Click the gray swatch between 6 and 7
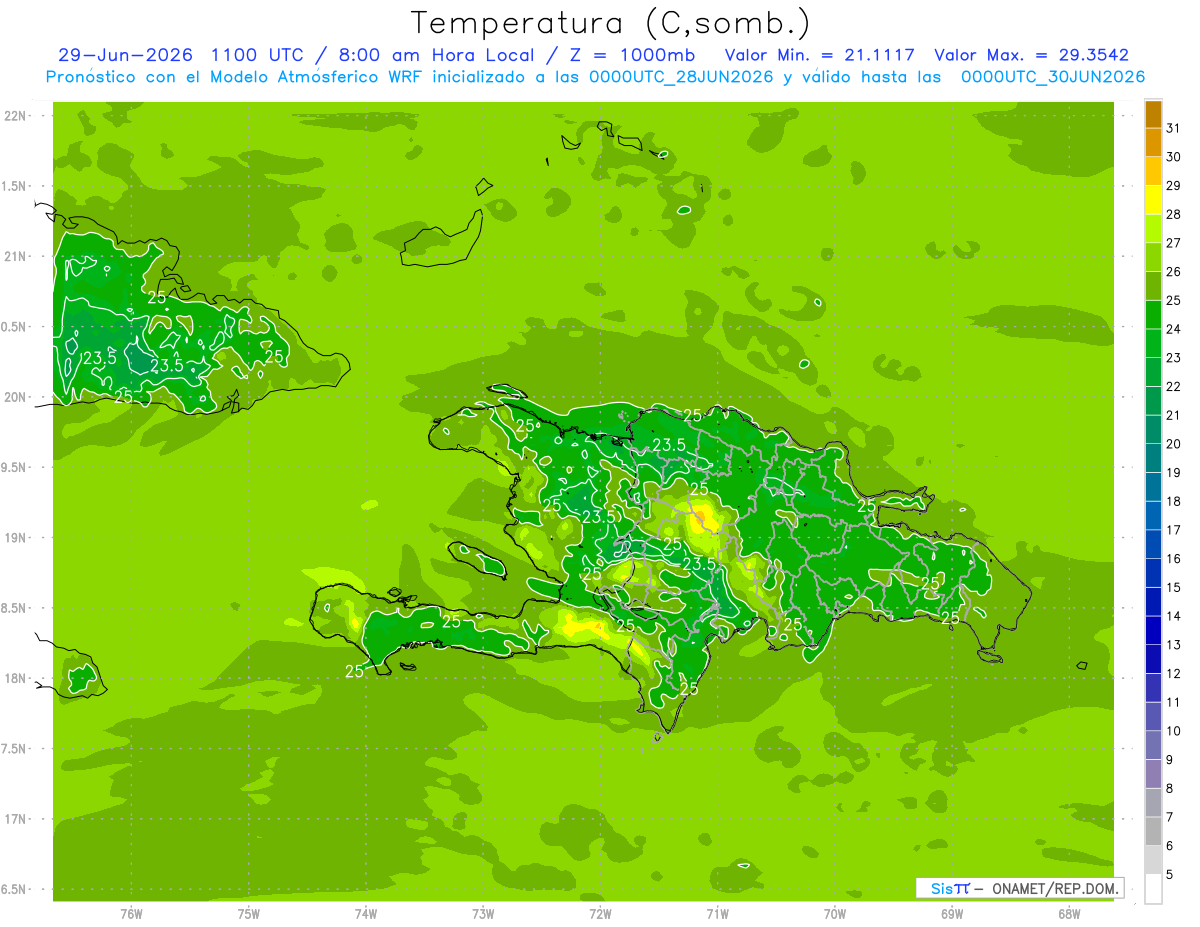The width and height of the screenshot is (1200, 927). tap(1153, 831)
